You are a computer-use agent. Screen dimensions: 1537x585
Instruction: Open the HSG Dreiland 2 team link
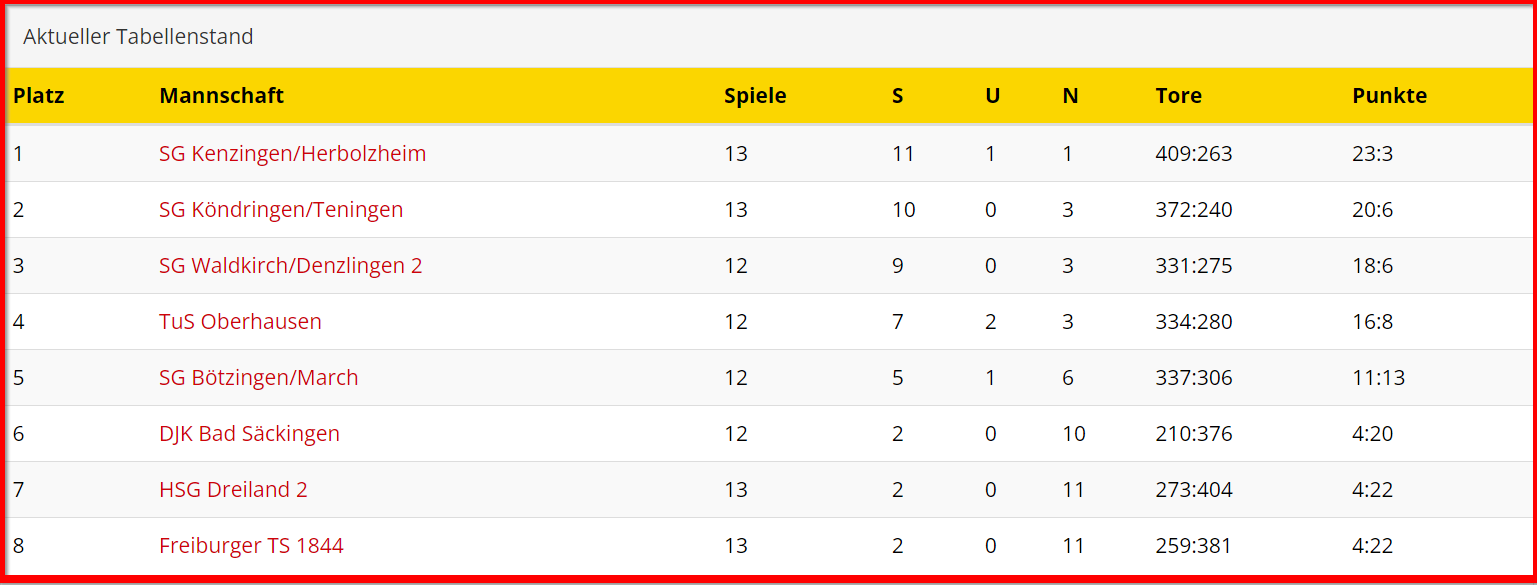[x=233, y=490]
